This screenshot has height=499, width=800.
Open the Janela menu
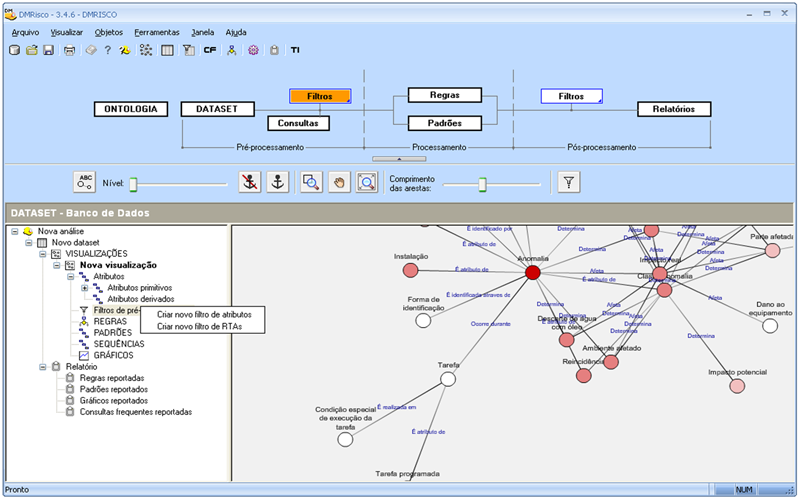tap(203, 32)
